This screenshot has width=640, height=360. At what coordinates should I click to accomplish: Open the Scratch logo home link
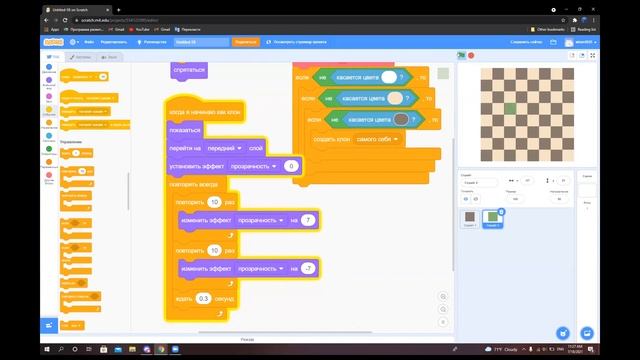tap(54, 42)
